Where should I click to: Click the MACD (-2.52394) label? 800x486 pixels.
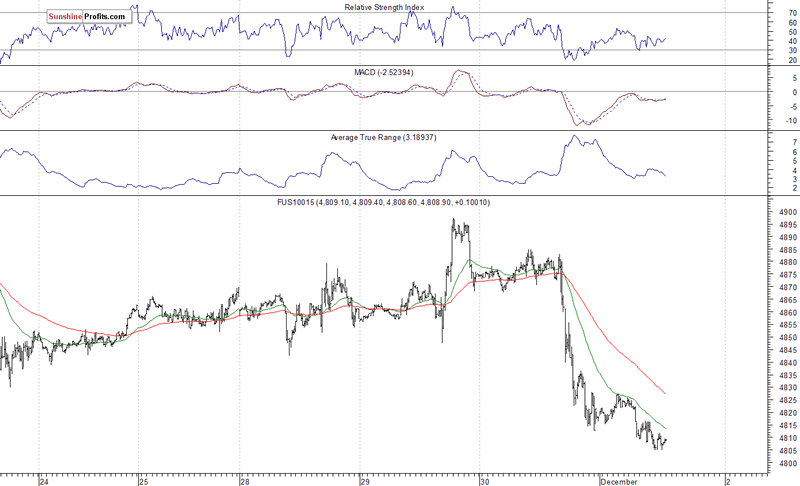(x=384, y=72)
